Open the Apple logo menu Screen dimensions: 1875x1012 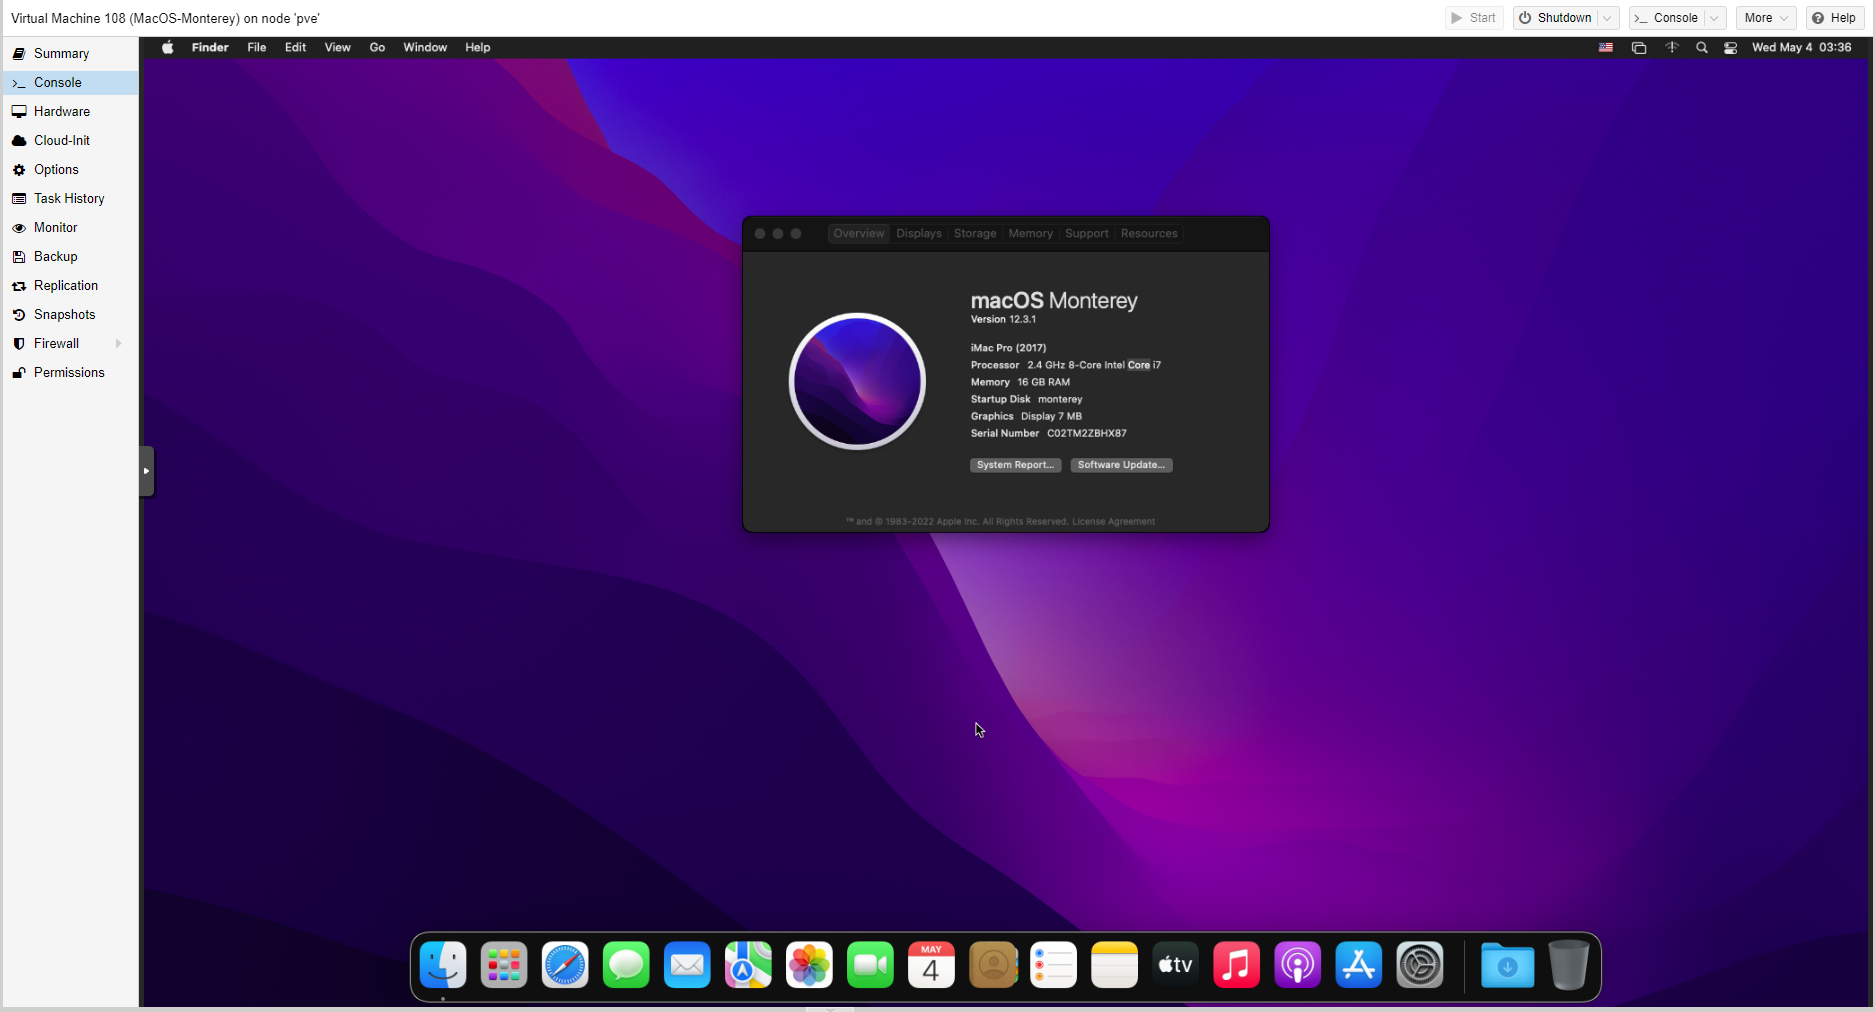[168, 48]
